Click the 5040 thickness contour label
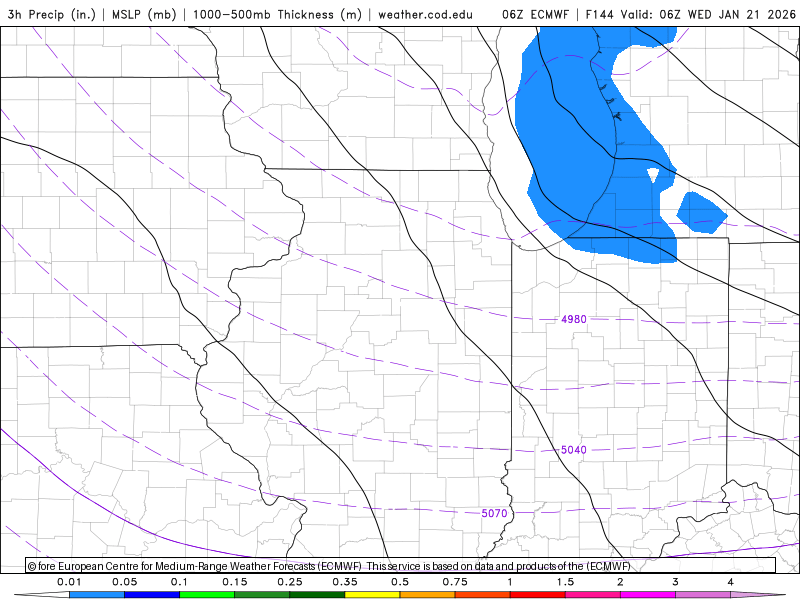The width and height of the screenshot is (800, 600). pos(573,450)
